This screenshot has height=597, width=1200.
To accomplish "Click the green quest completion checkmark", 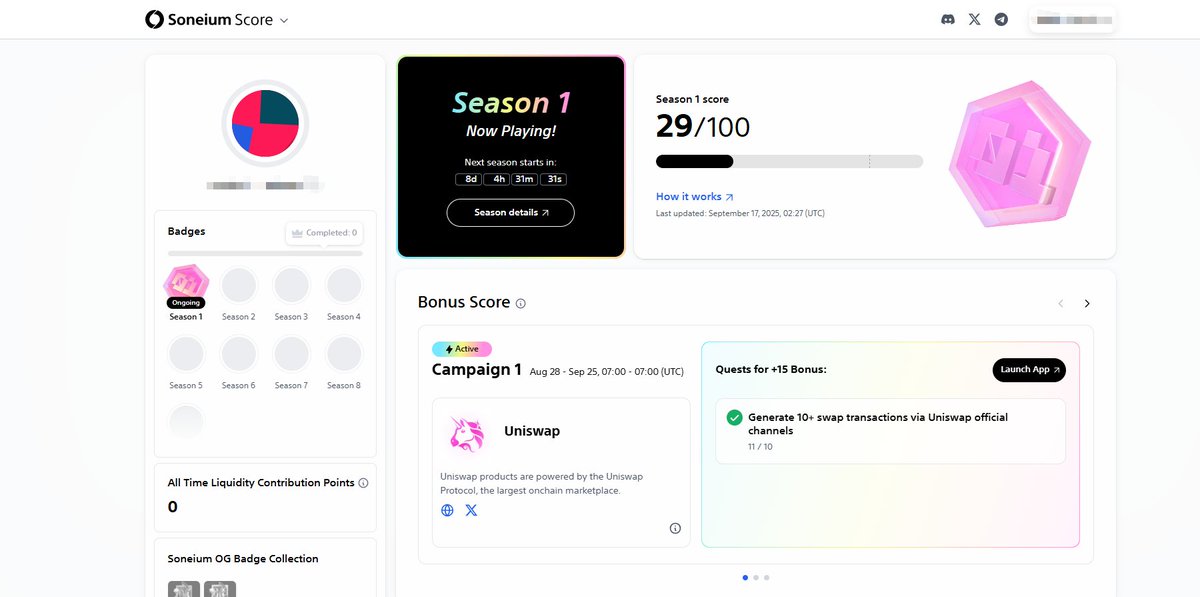I will pyautogui.click(x=735, y=418).
